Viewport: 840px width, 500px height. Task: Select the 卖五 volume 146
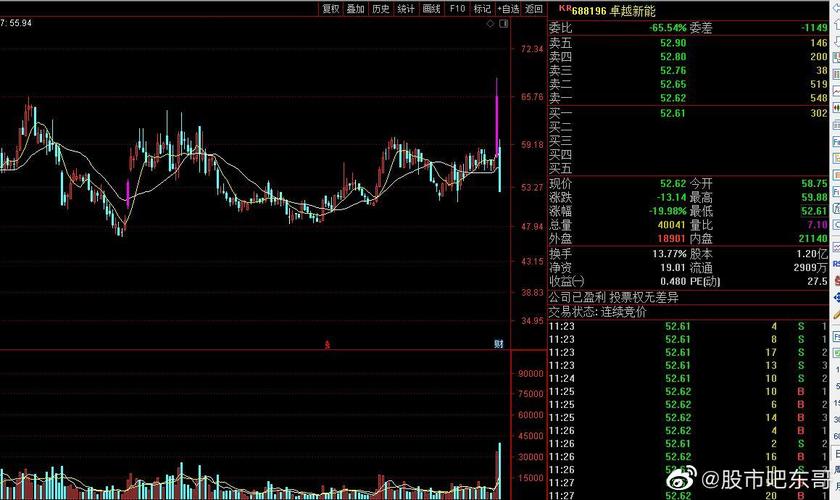coord(819,43)
